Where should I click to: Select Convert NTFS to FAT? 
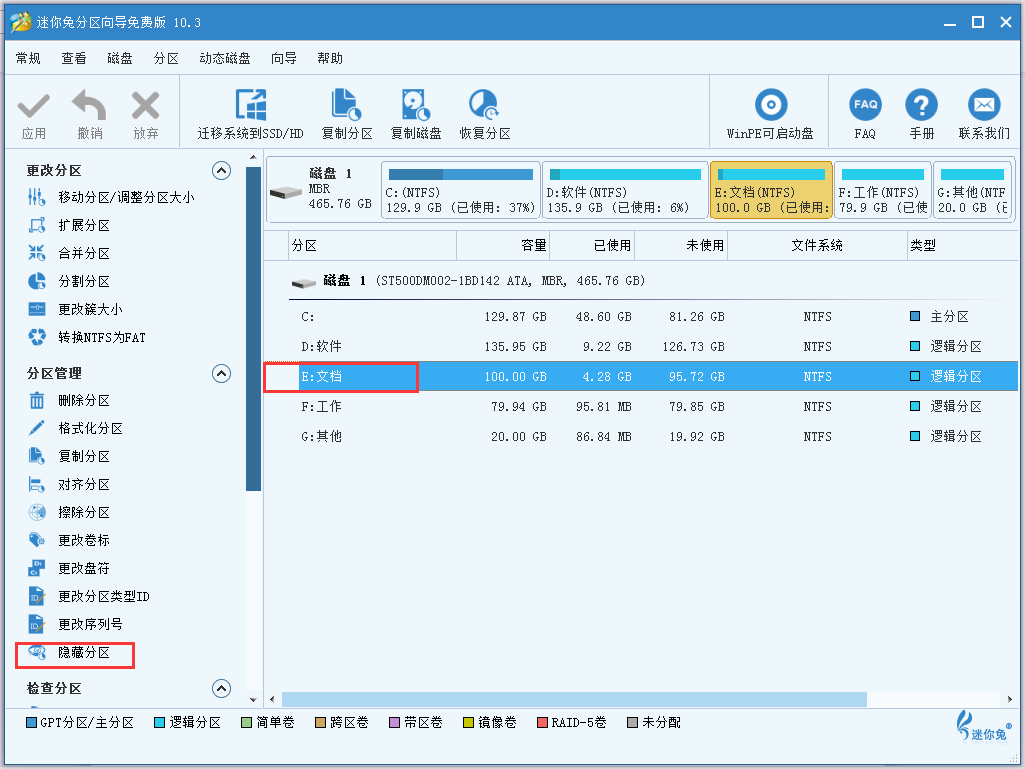pyautogui.click(x=86, y=337)
